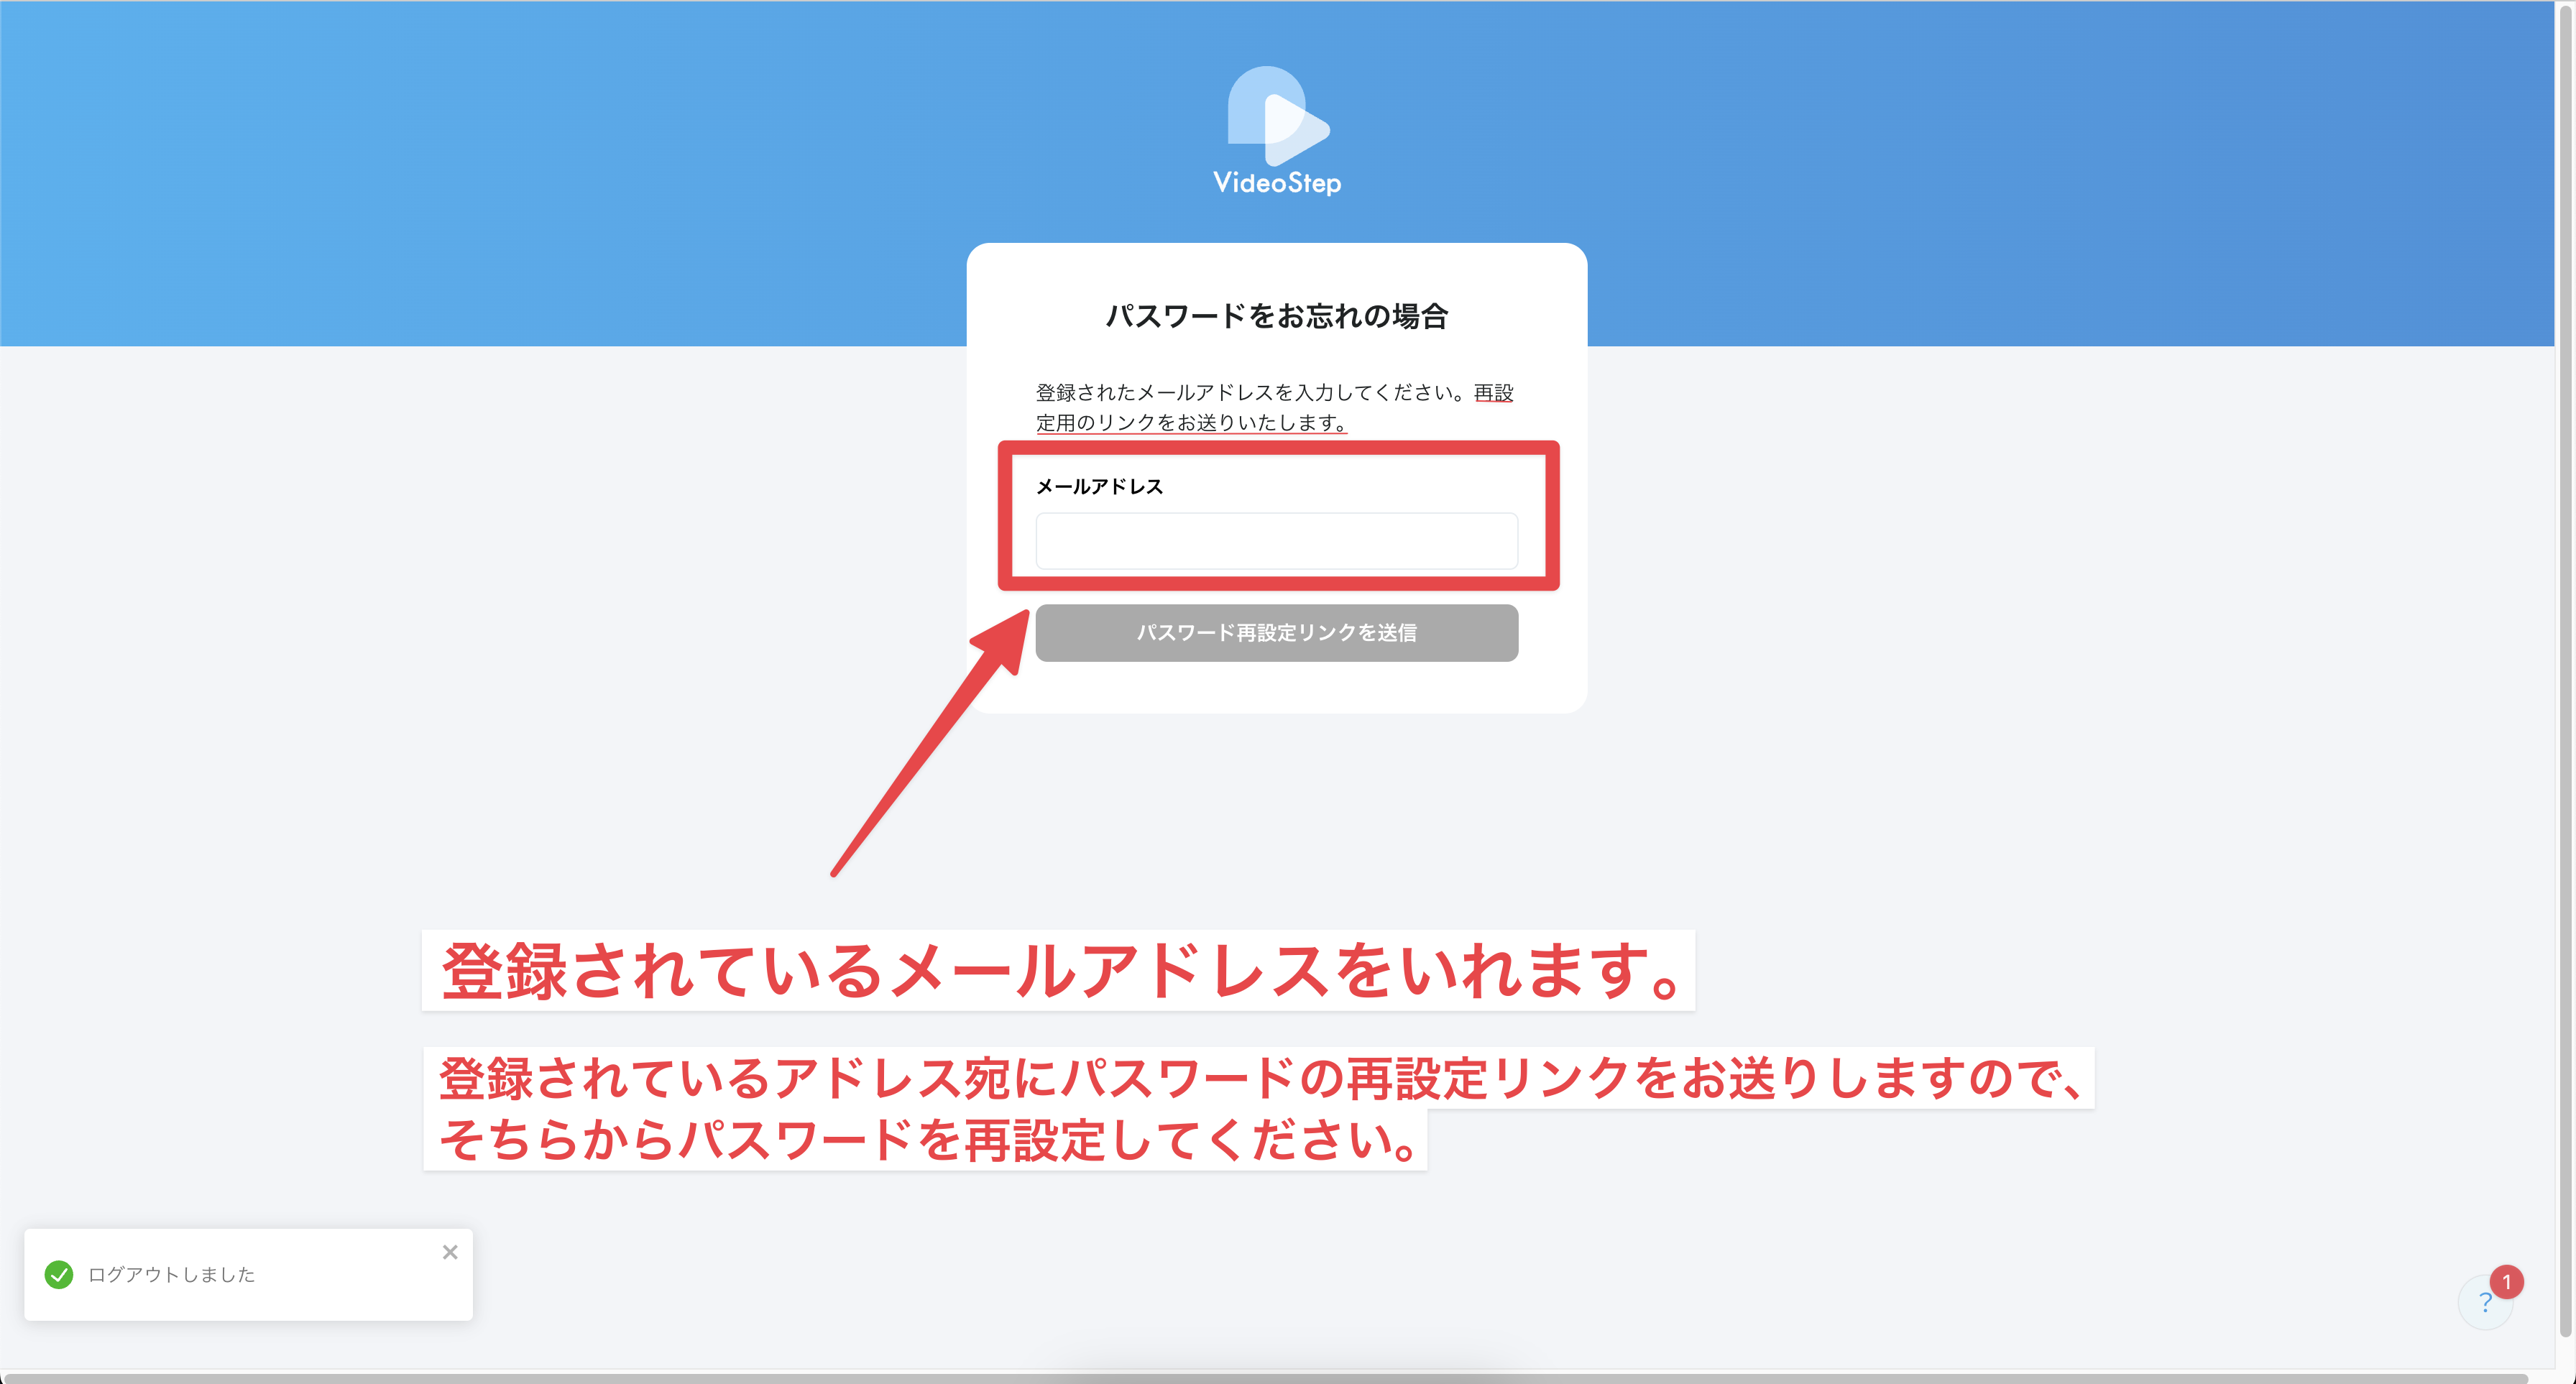Click the green checkmark icon in the toast

[x=59, y=1274]
